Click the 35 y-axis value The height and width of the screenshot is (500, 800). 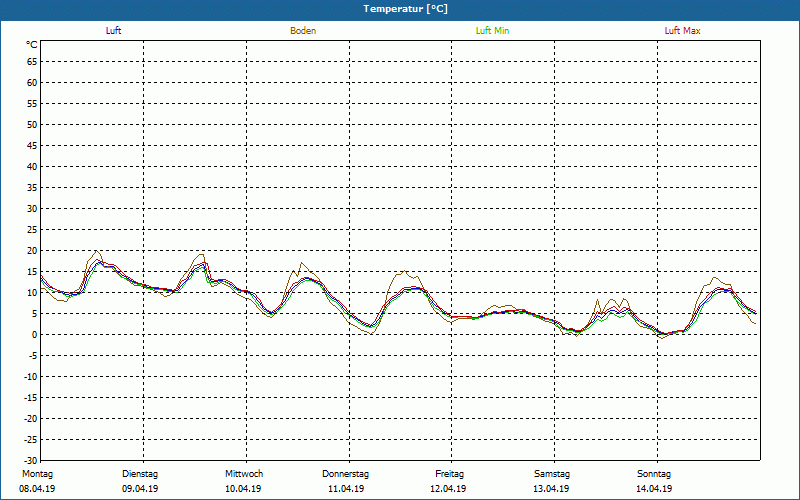32,188
